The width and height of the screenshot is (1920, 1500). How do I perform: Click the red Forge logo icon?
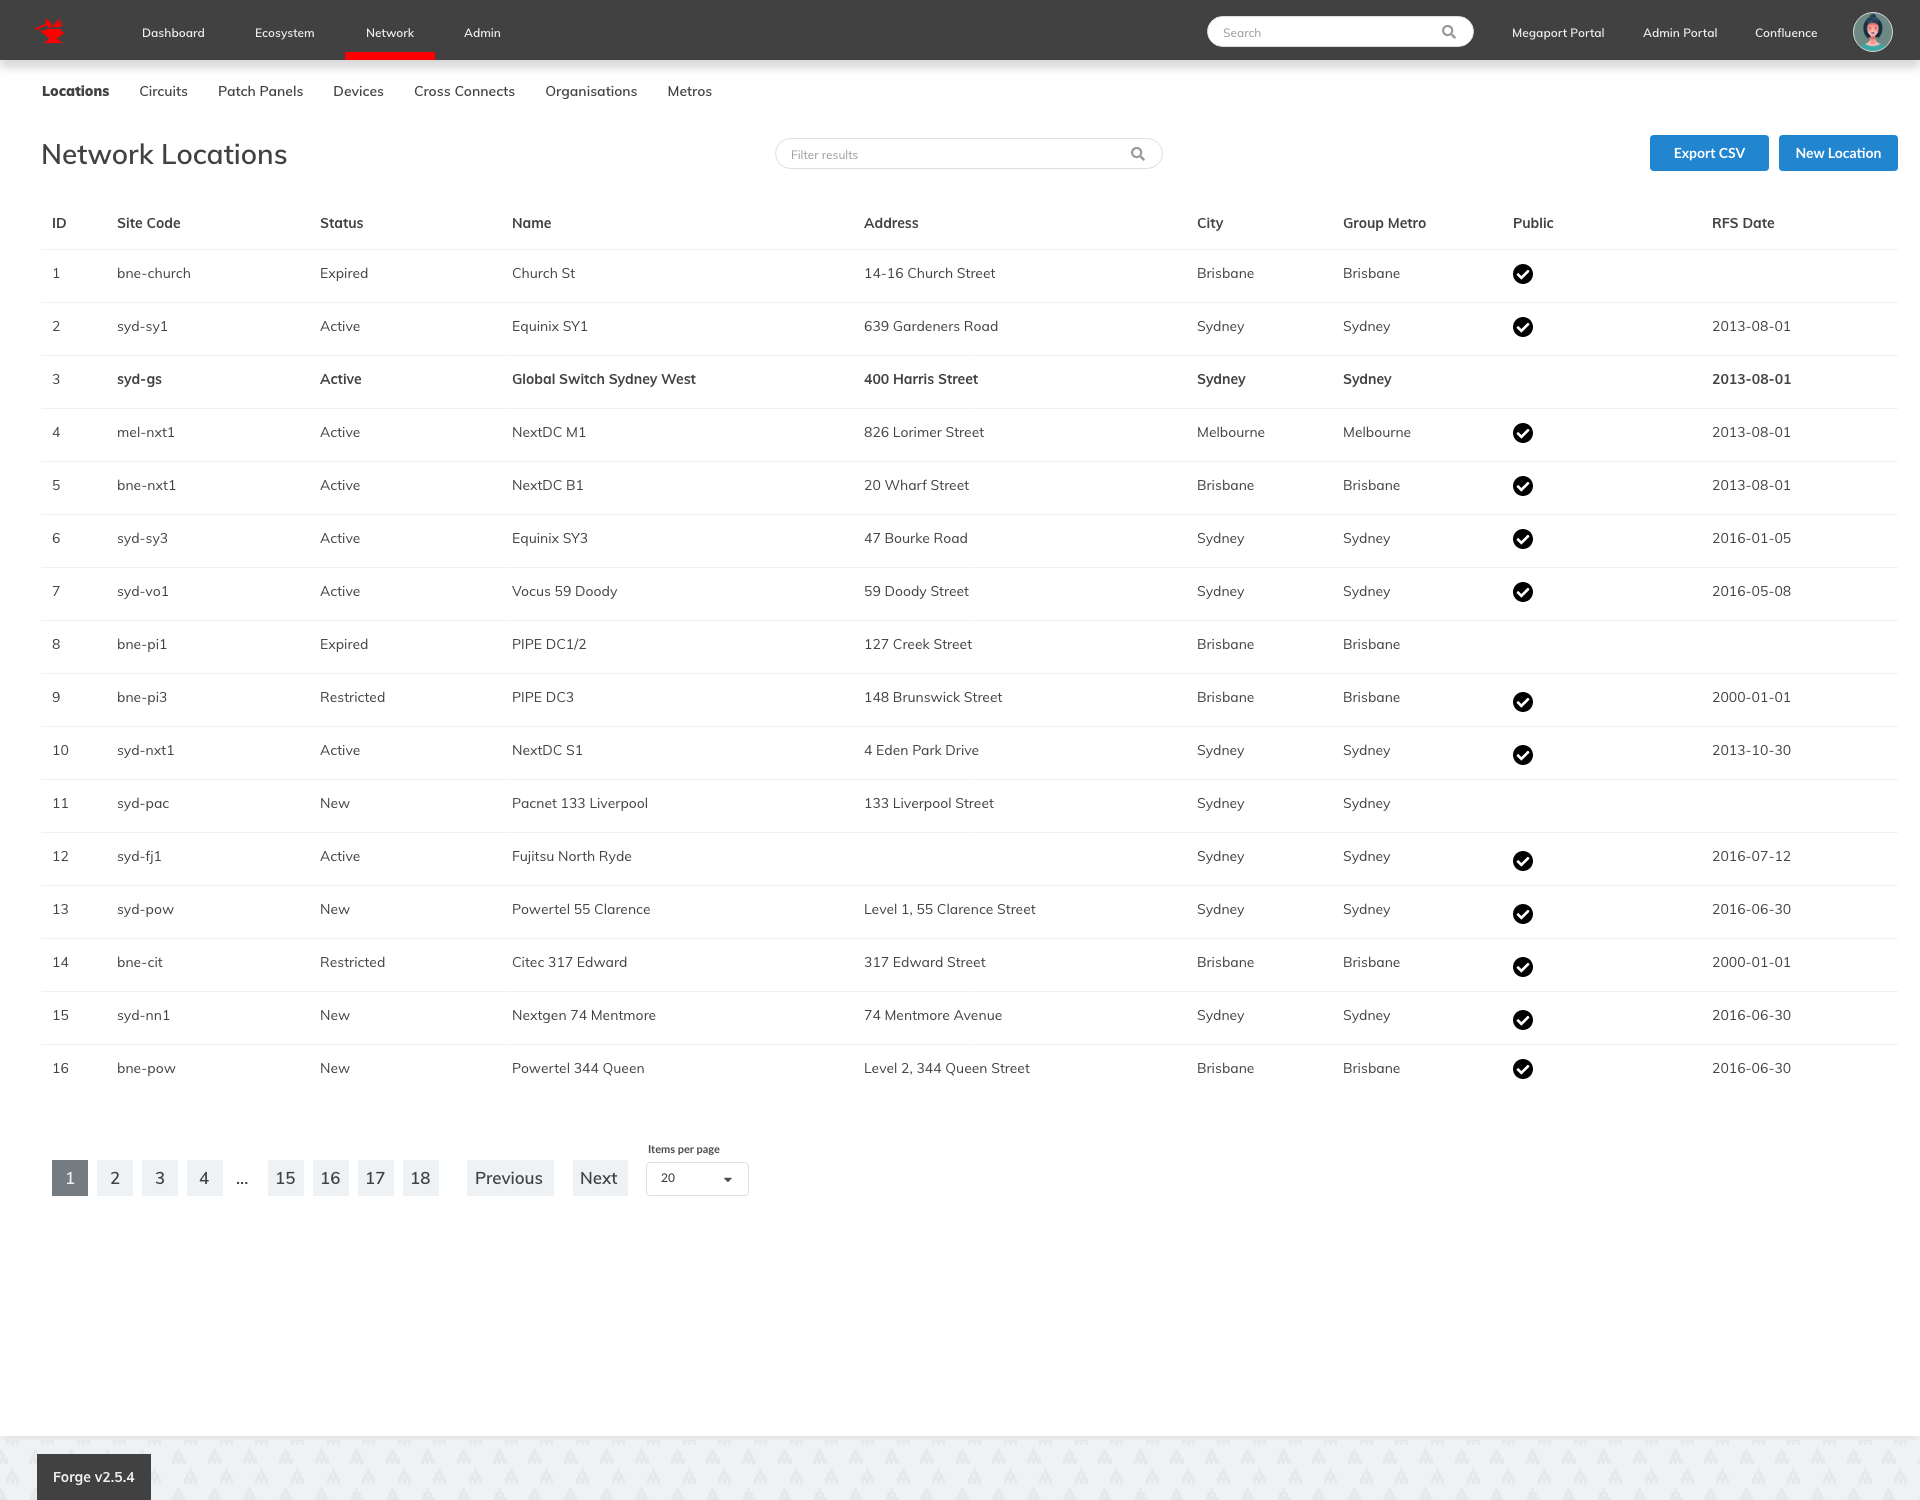[50, 32]
